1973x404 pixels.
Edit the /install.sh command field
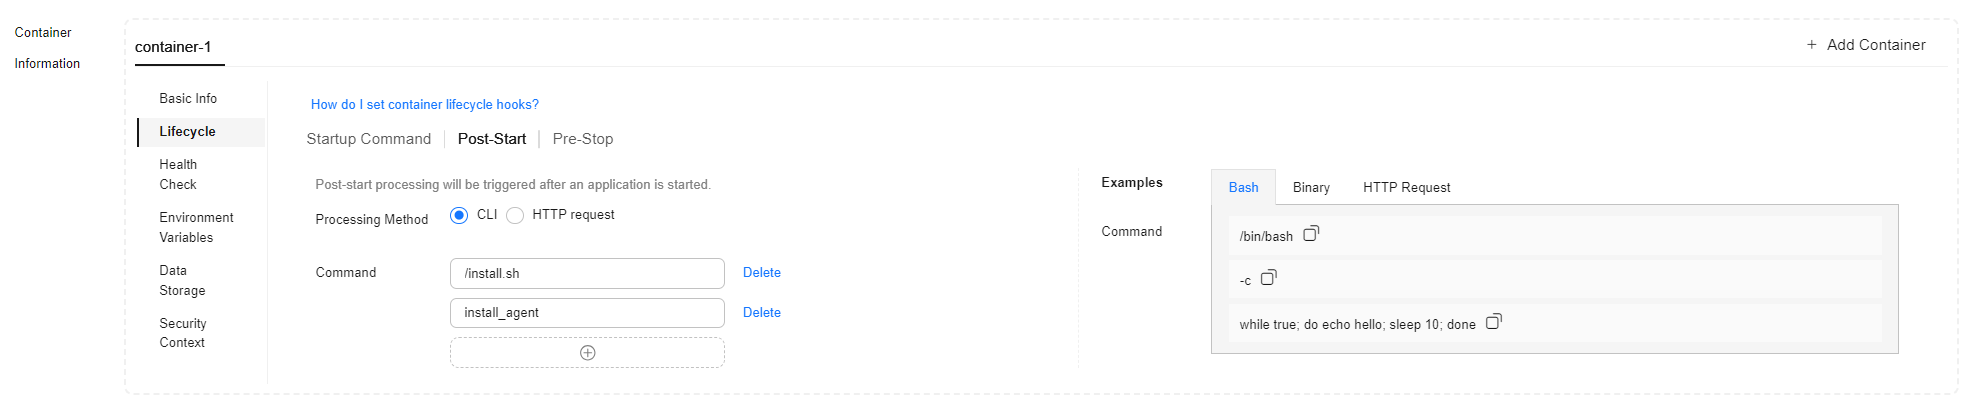[587, 273]
